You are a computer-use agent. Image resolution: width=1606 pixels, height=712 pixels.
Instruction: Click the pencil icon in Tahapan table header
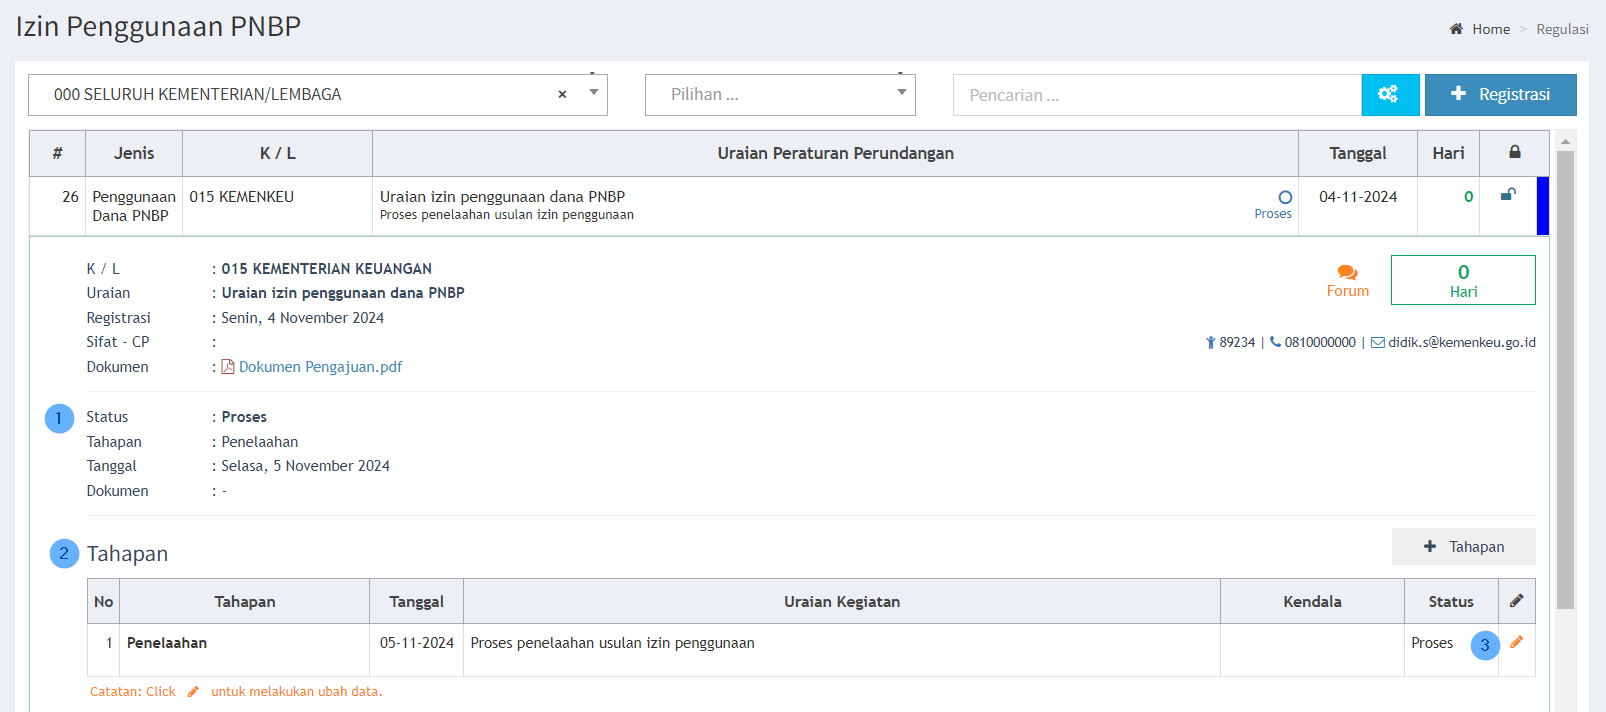(x=1516, y=601)
